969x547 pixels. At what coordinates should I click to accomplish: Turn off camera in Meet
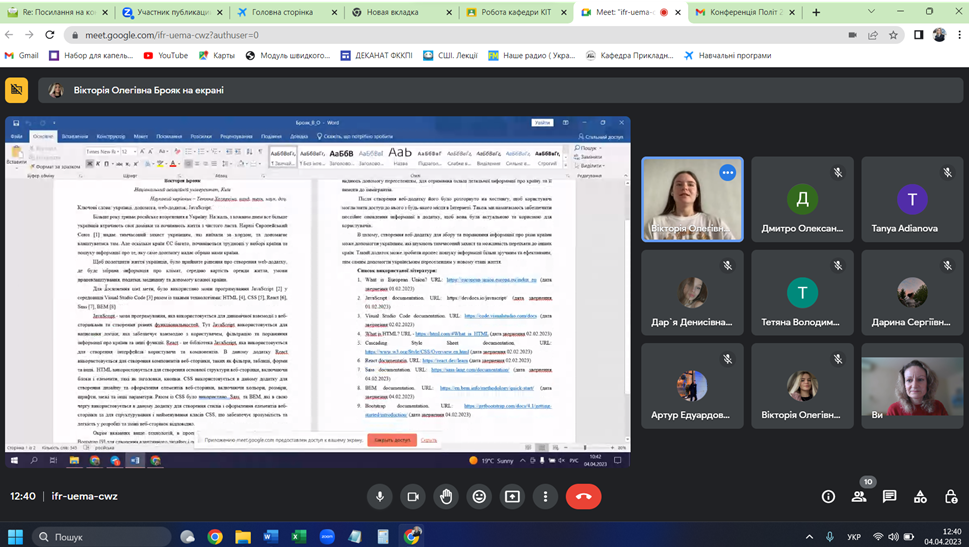click(413, 496)
